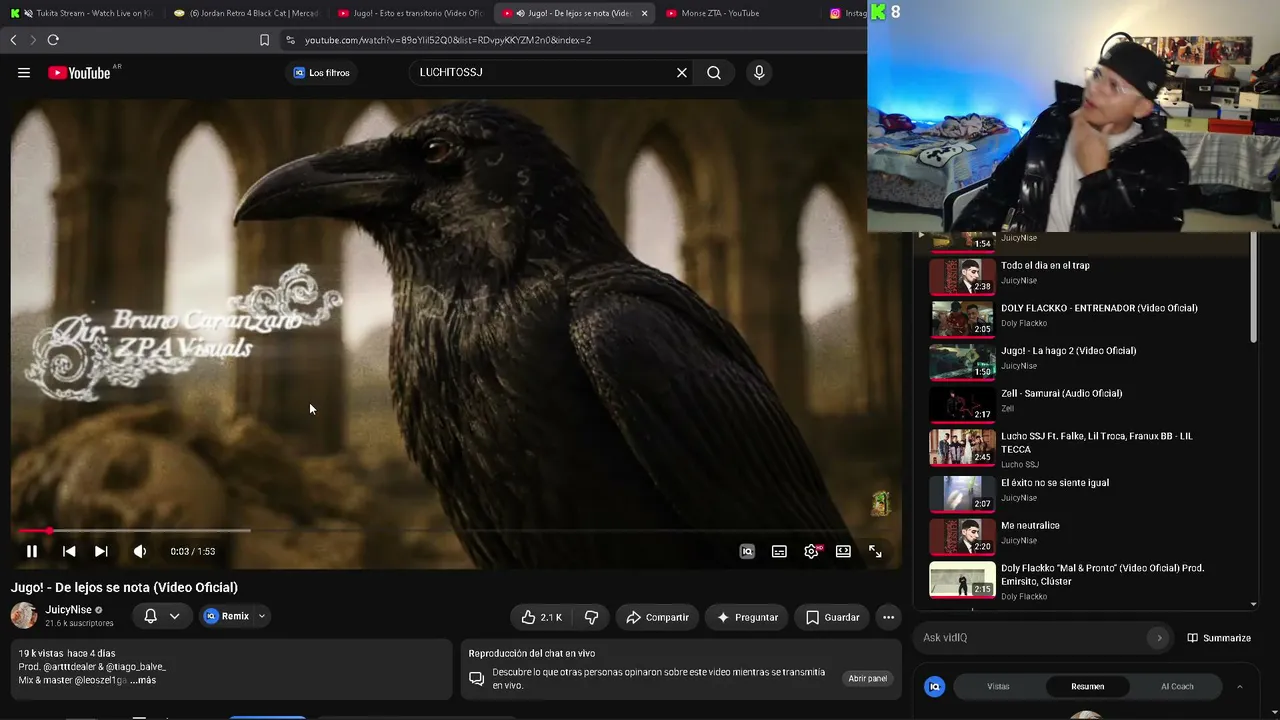Image resolution: width=1280 pixels, height=720 pixels.
Task: Close the "De lejos se nota" tab
Action: [644, 13]
